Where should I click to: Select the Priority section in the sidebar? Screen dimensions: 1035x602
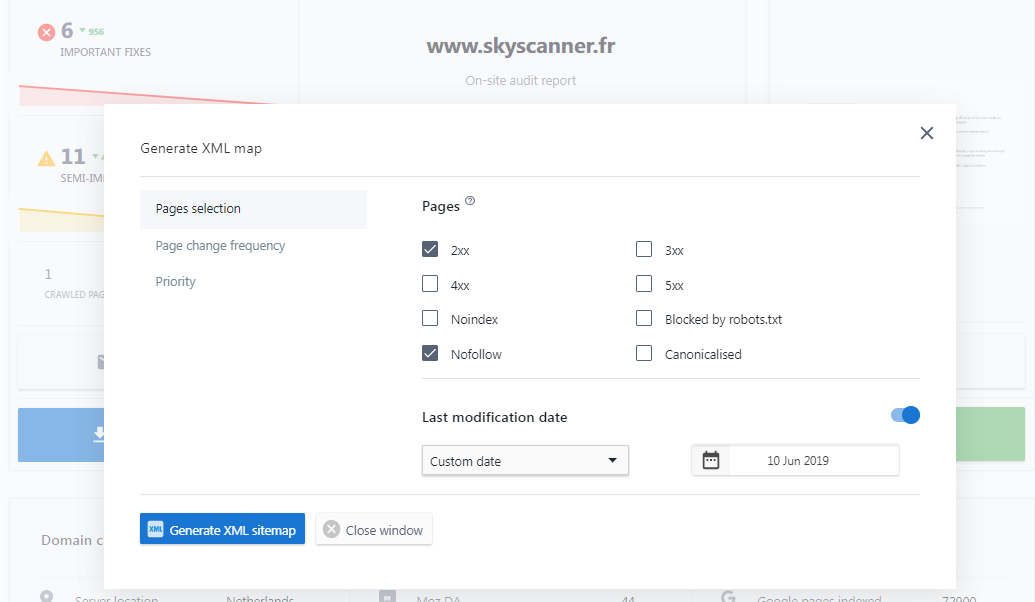175,281
